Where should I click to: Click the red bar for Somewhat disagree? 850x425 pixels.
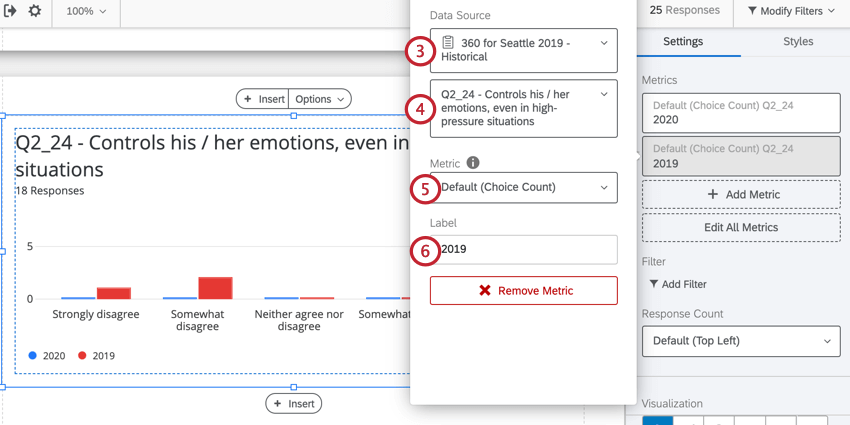[x=215, y=288]
